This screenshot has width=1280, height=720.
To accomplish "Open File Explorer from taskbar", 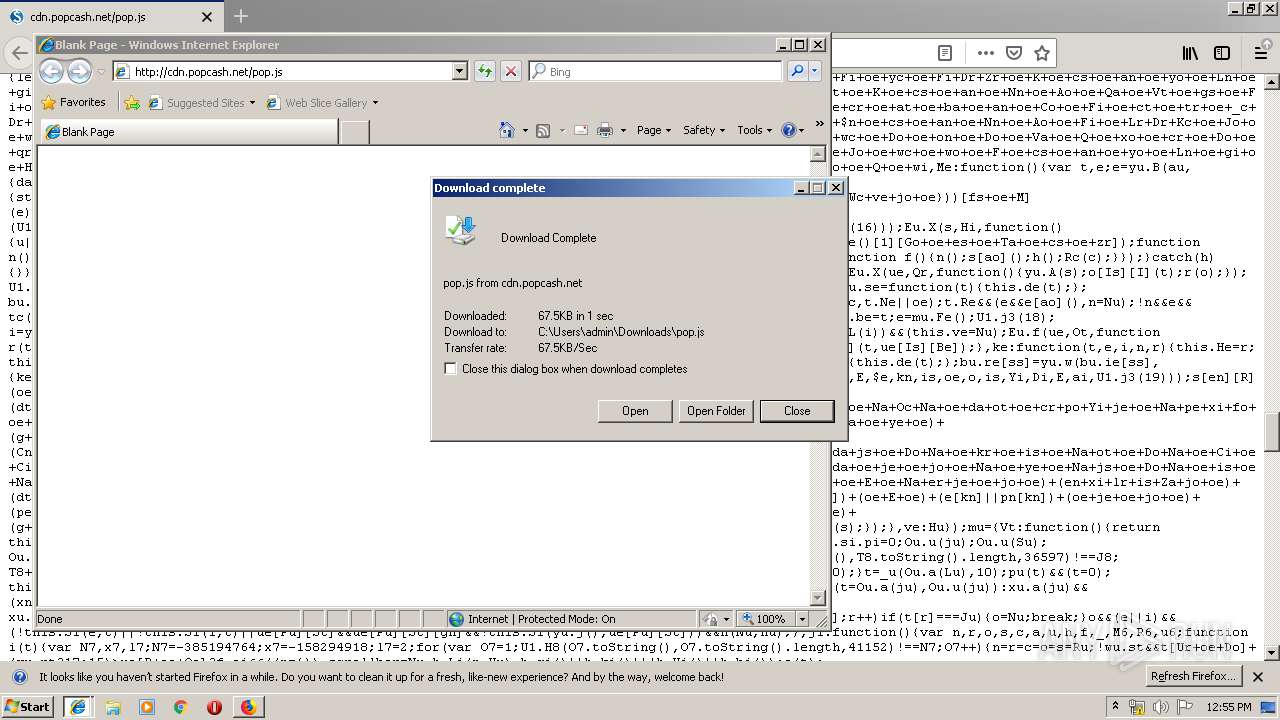I will pyautogui.click(x=113, y=707).
